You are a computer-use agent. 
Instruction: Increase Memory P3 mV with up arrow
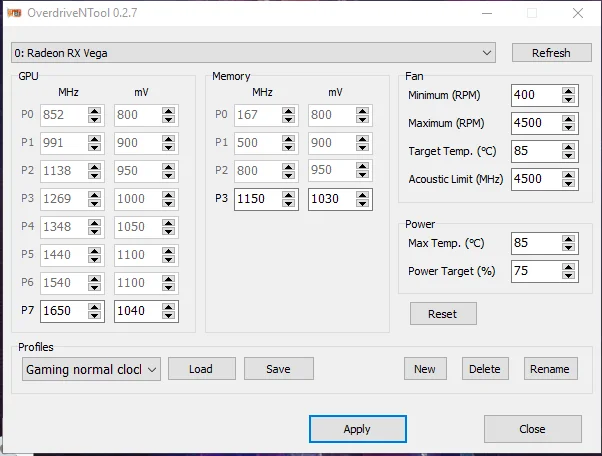tap(362, 195)
